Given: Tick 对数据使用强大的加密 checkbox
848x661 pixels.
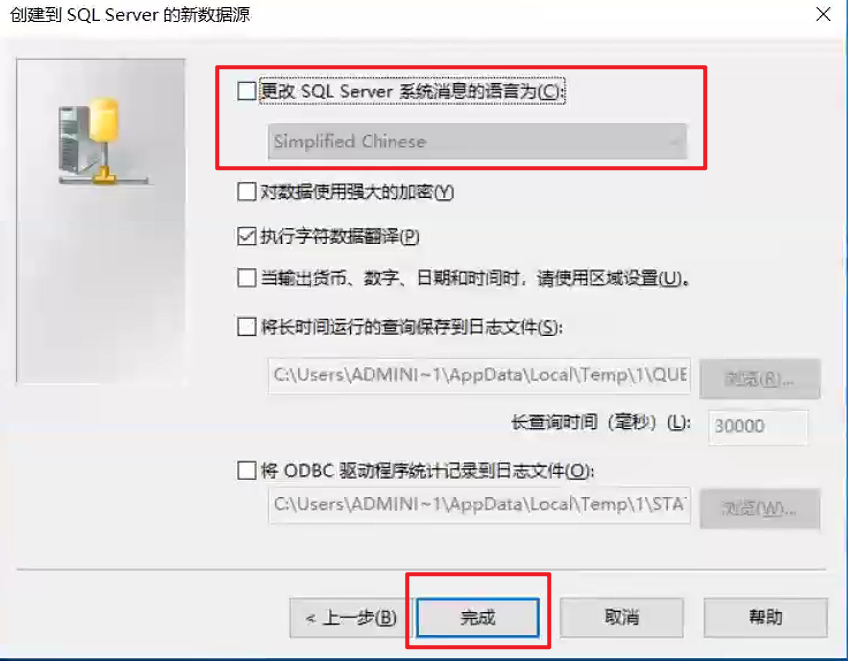Looking at the screenshot, I should [x=247, y=191].
